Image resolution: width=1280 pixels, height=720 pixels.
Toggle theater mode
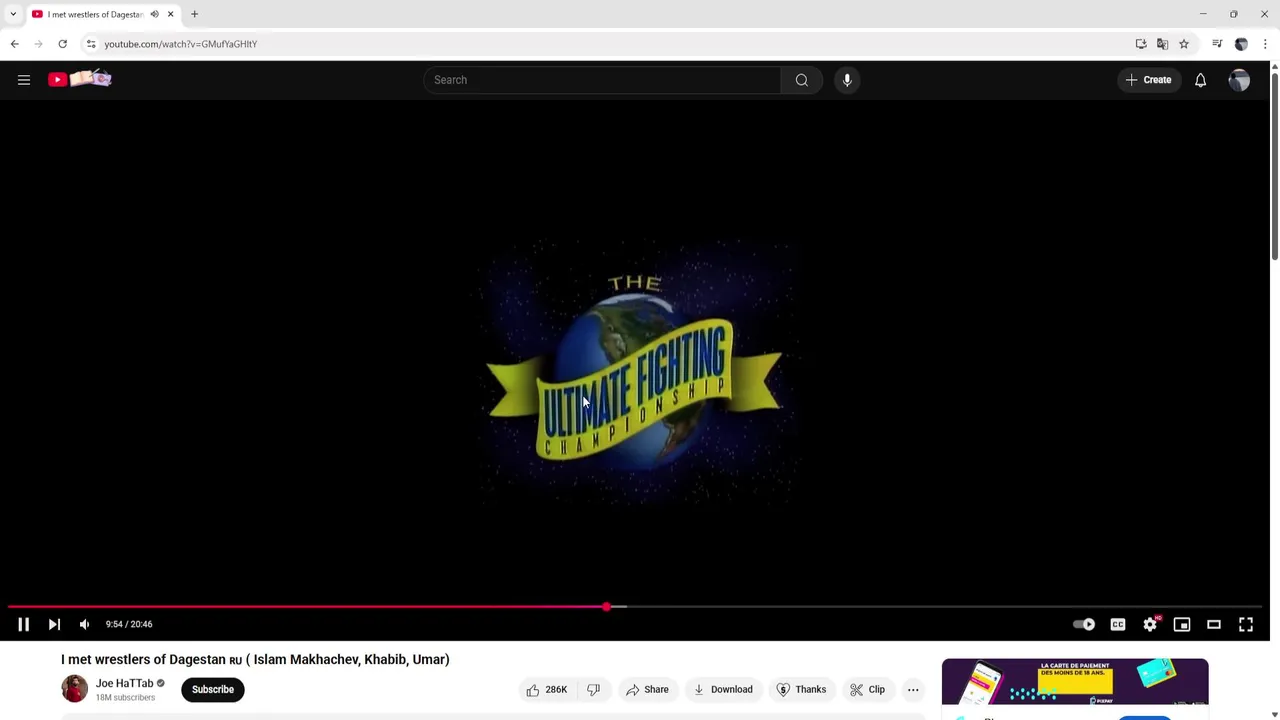(1214, 624)
